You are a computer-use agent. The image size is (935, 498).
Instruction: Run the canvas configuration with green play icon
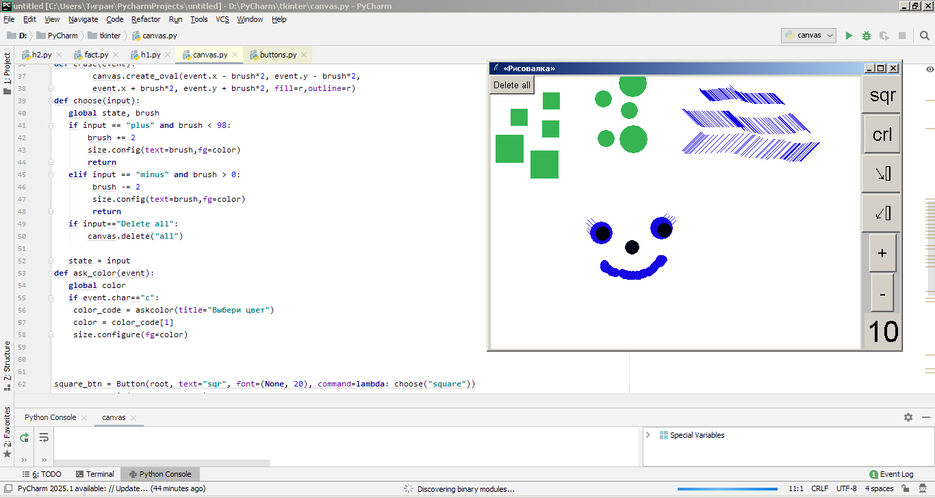coord(849,36)
